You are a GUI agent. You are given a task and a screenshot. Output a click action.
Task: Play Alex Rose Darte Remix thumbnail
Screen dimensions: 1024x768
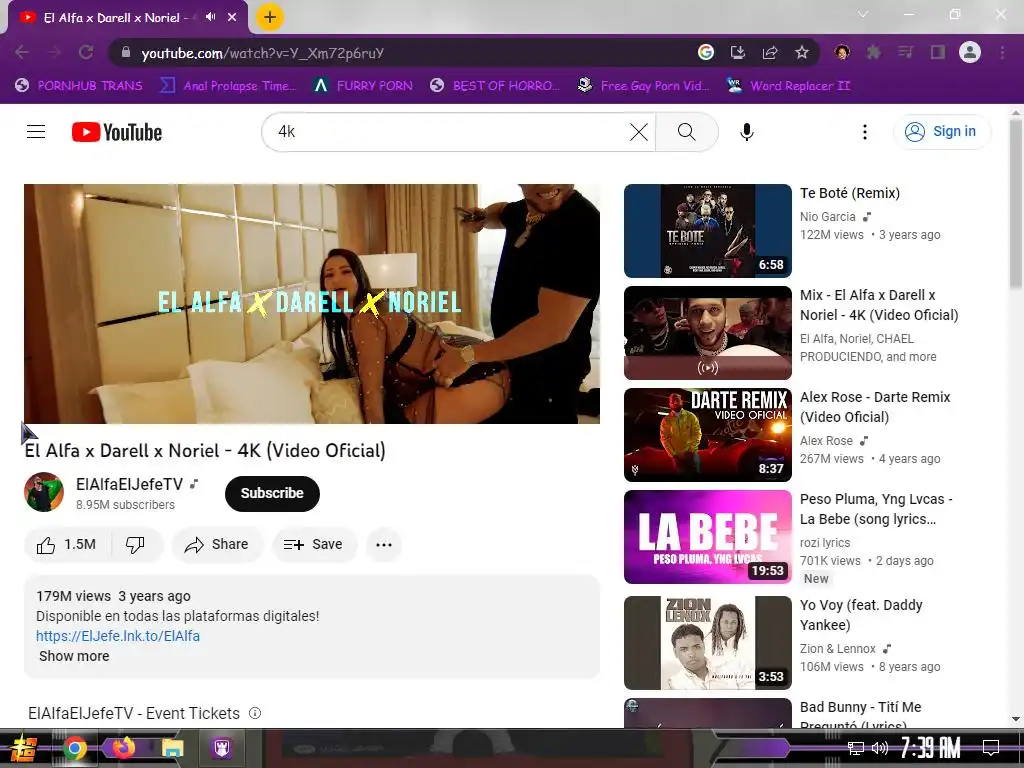(x=707, y=435)
